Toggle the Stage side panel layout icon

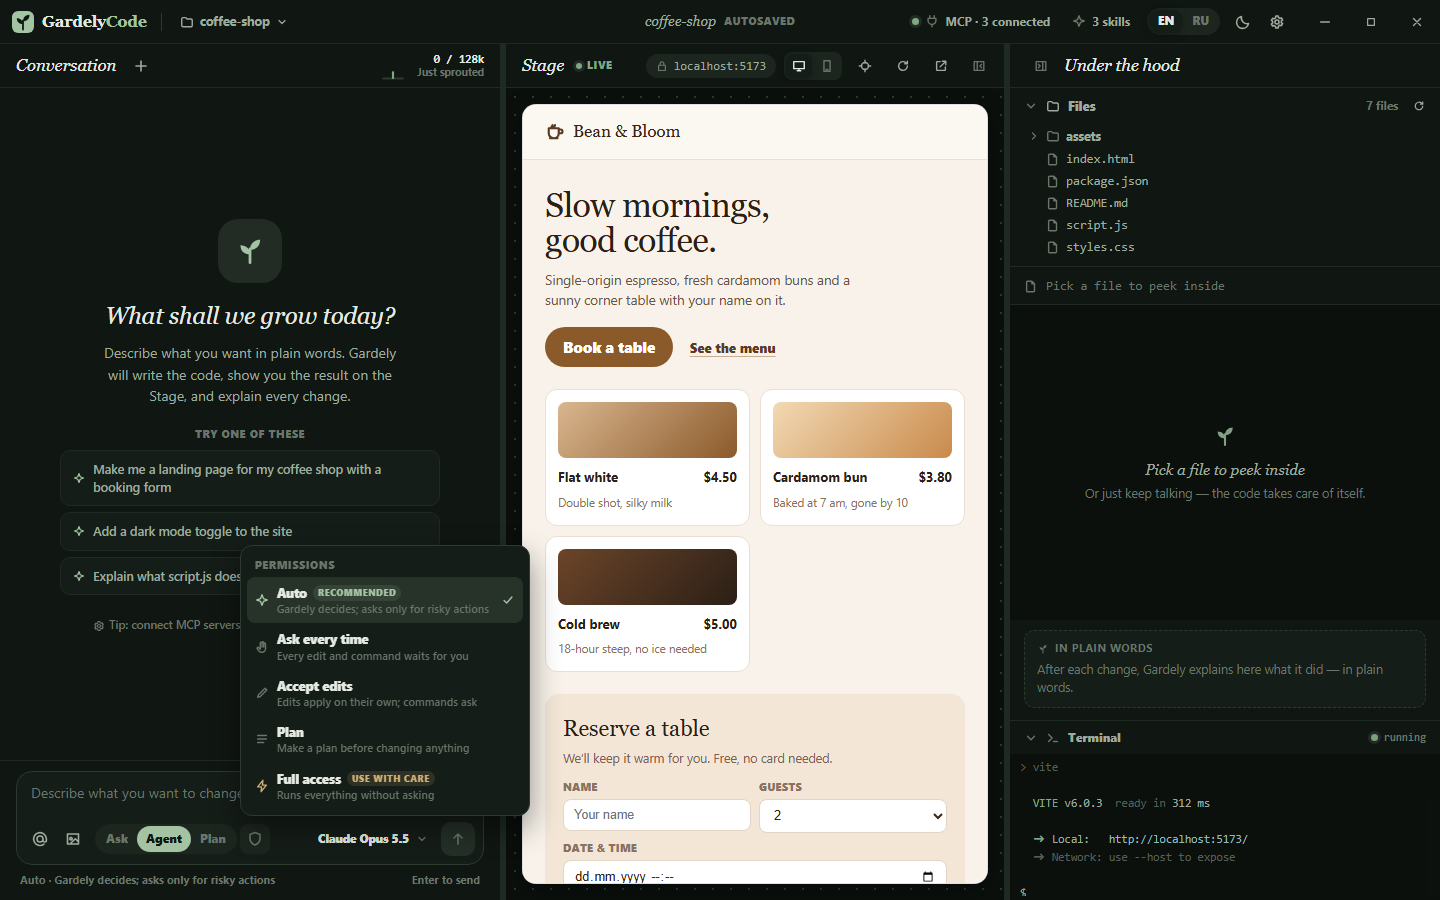coord(979,66)
